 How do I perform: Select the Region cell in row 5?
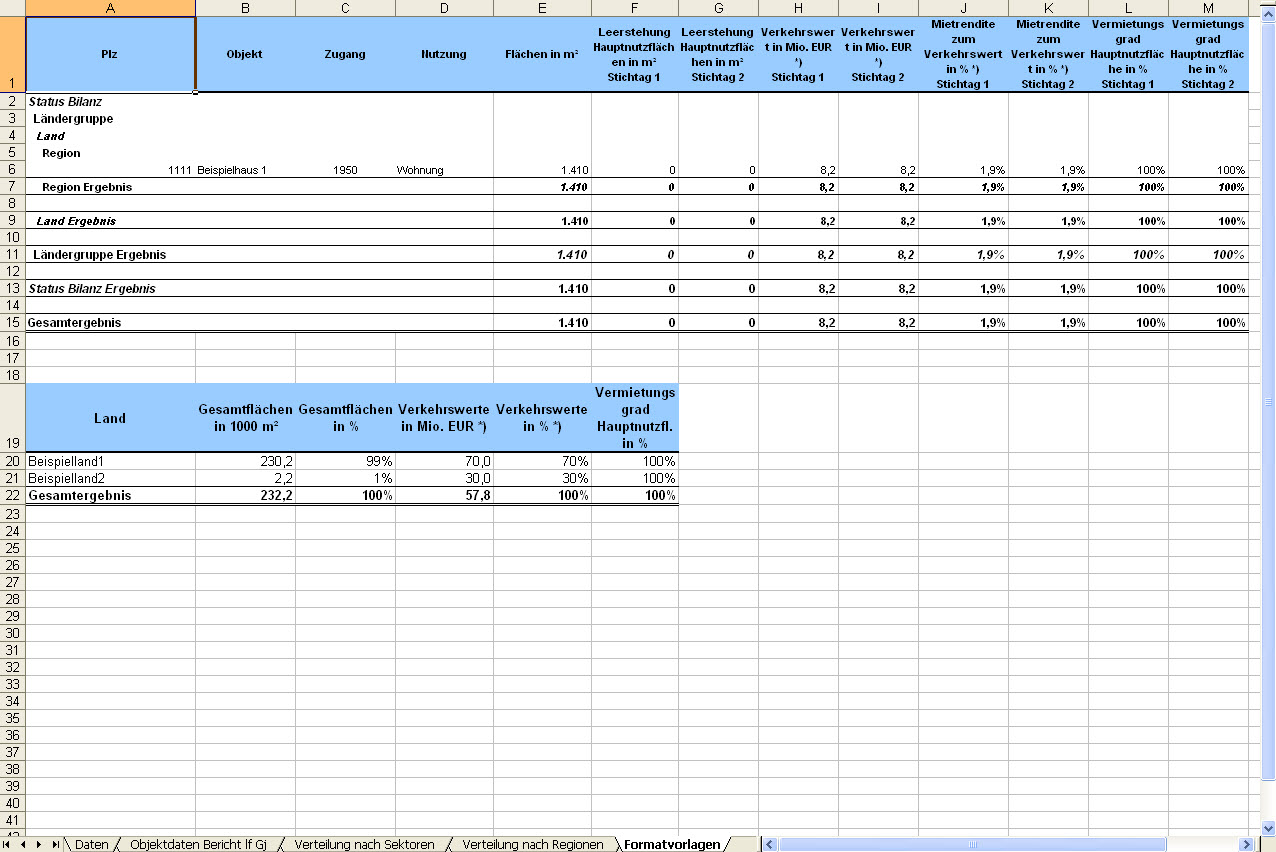pos(110,153)
